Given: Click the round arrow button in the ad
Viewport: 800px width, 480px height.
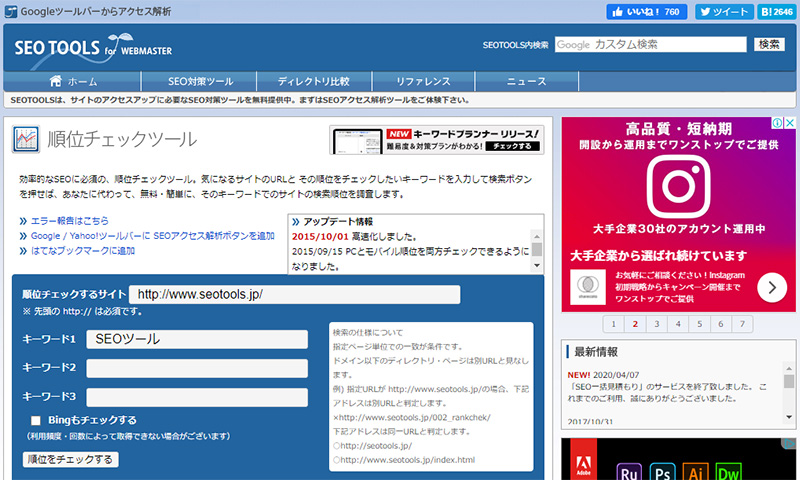Looking at the screenshot, I should point(772,288).
